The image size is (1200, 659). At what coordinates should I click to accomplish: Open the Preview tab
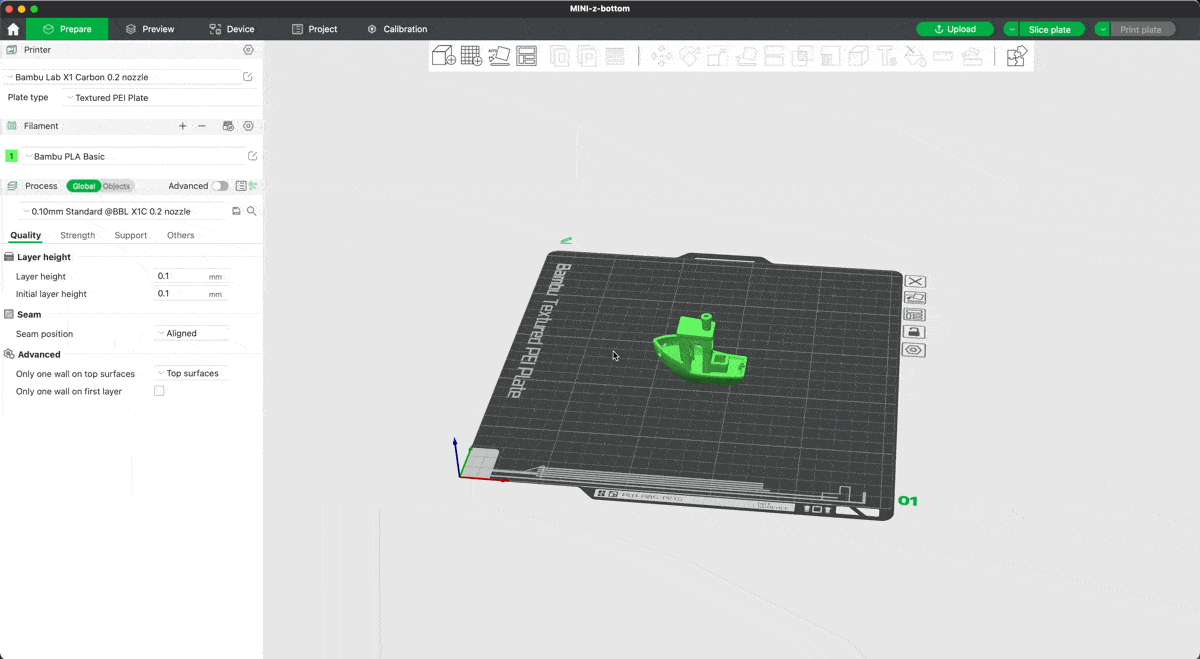pos(150,29)
